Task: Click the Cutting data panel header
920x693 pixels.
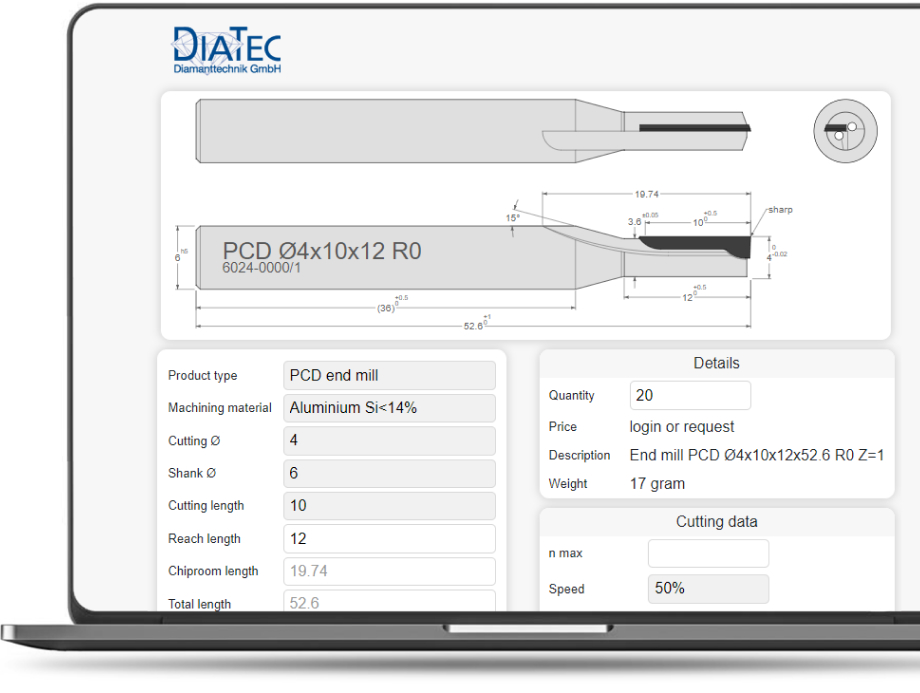Action: click(x=716, y=522)
